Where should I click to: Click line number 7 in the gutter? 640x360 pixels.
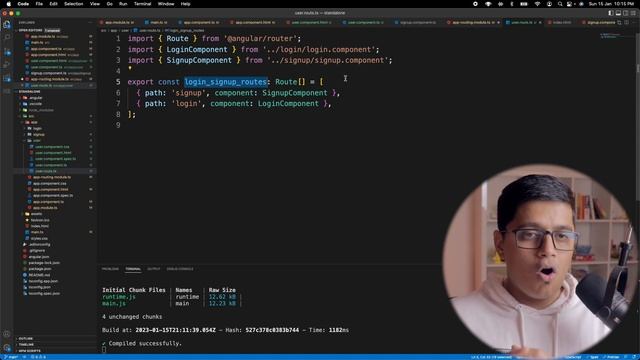[x=118, y=103]
